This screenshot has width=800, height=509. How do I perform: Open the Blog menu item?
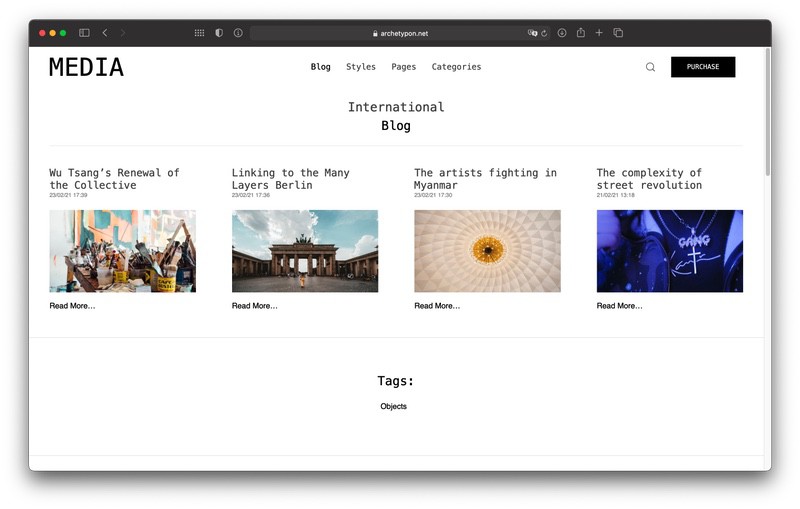[x=320, y=67]
